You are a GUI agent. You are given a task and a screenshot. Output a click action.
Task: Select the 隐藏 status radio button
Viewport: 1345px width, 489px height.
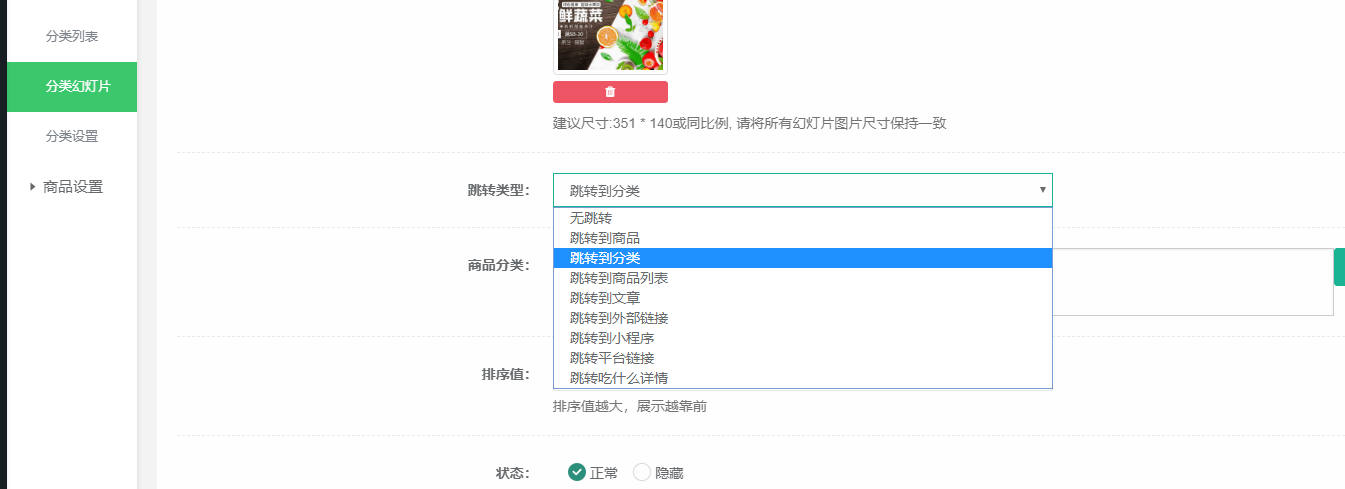pyautogui.click(x=642, y=473)
